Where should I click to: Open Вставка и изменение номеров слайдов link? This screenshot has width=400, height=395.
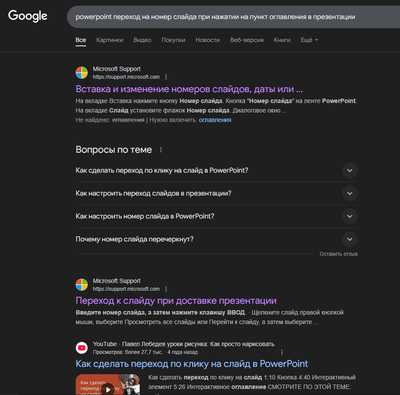189,89
